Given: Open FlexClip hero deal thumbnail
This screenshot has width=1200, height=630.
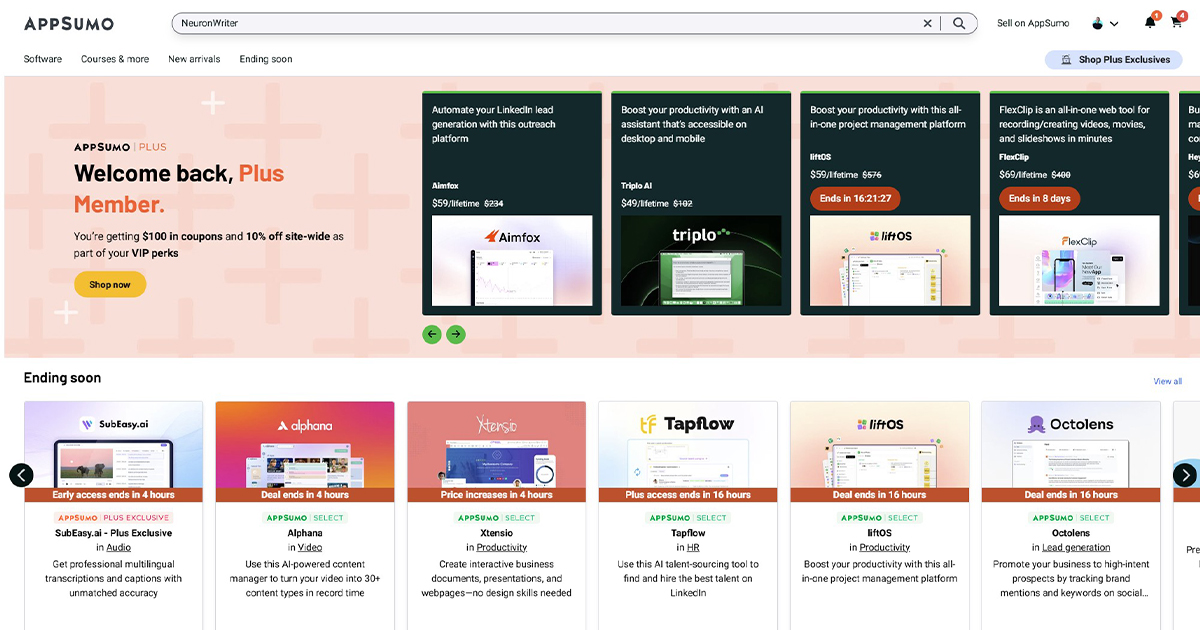Looking at the screenshot, I should coord(1079,261).
